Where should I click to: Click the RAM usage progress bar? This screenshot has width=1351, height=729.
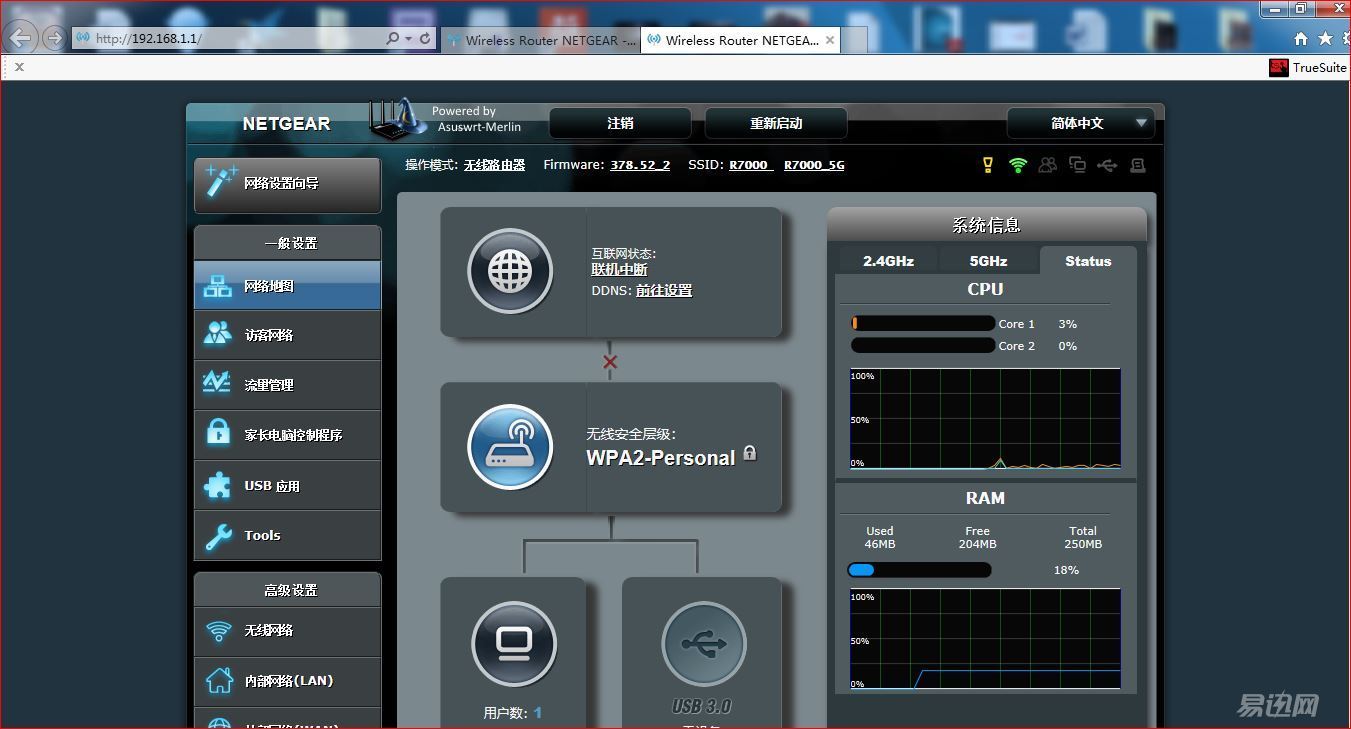(x=919, y=570)
